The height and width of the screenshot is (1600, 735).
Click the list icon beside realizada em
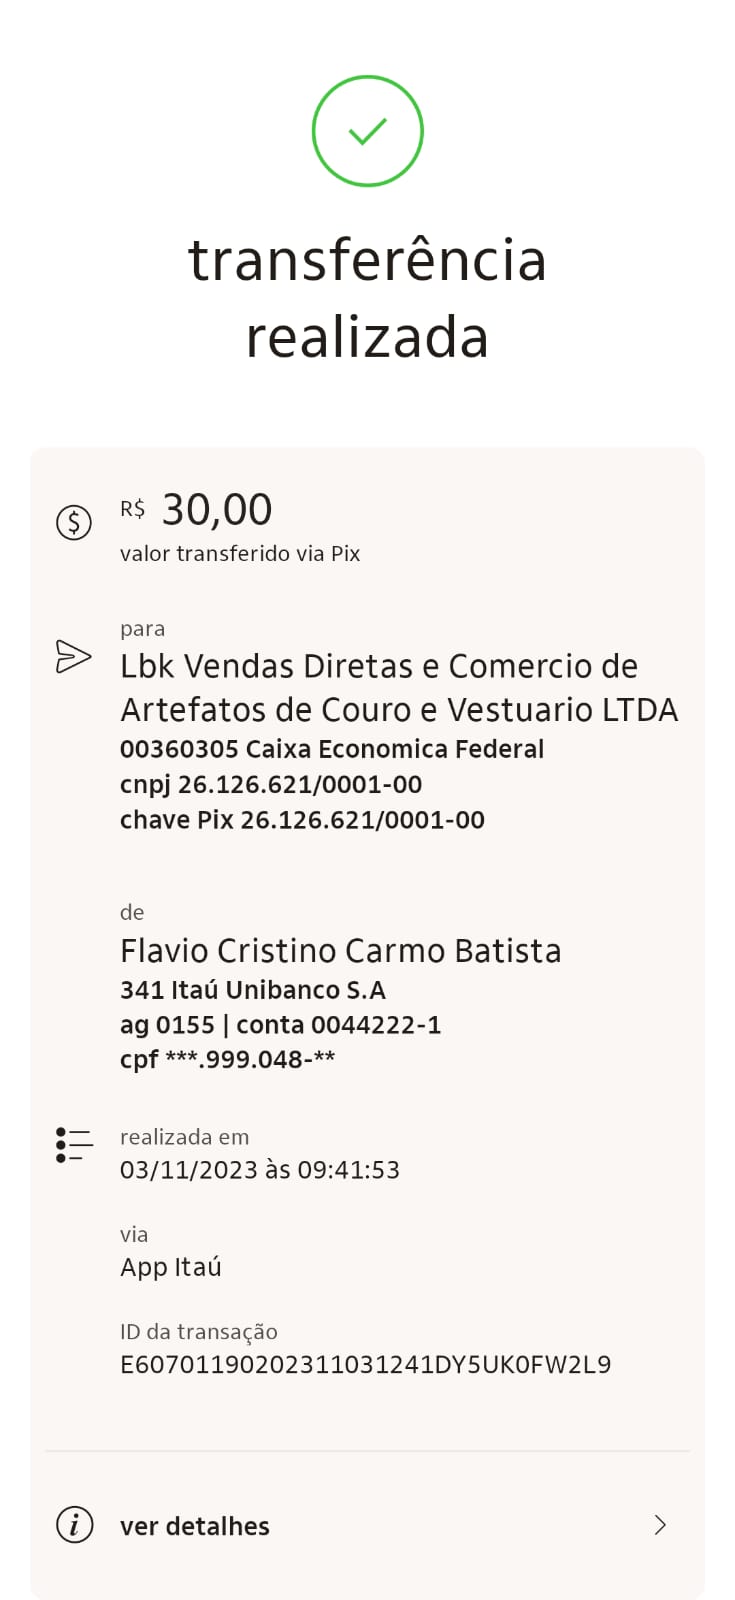pyautogui.click(x=74, y=1145)
